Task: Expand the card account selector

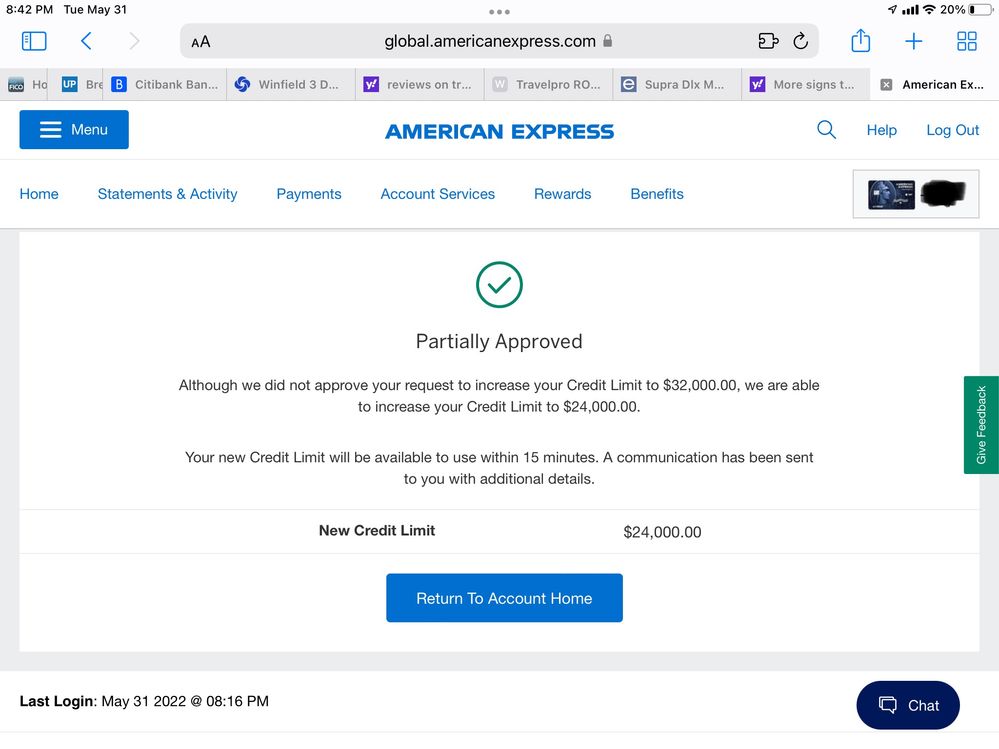Action: point(915,194)
